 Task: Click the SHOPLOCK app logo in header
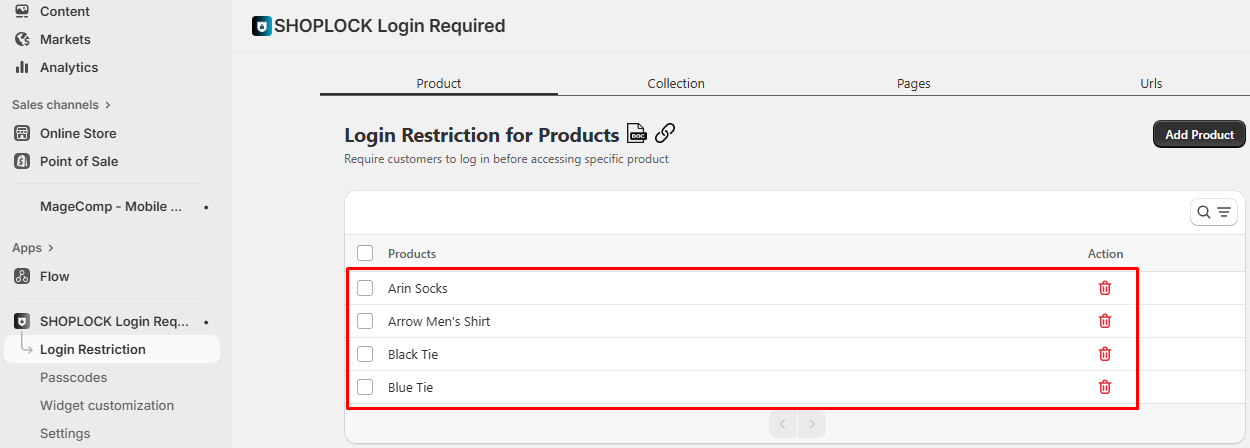(261, 27)
